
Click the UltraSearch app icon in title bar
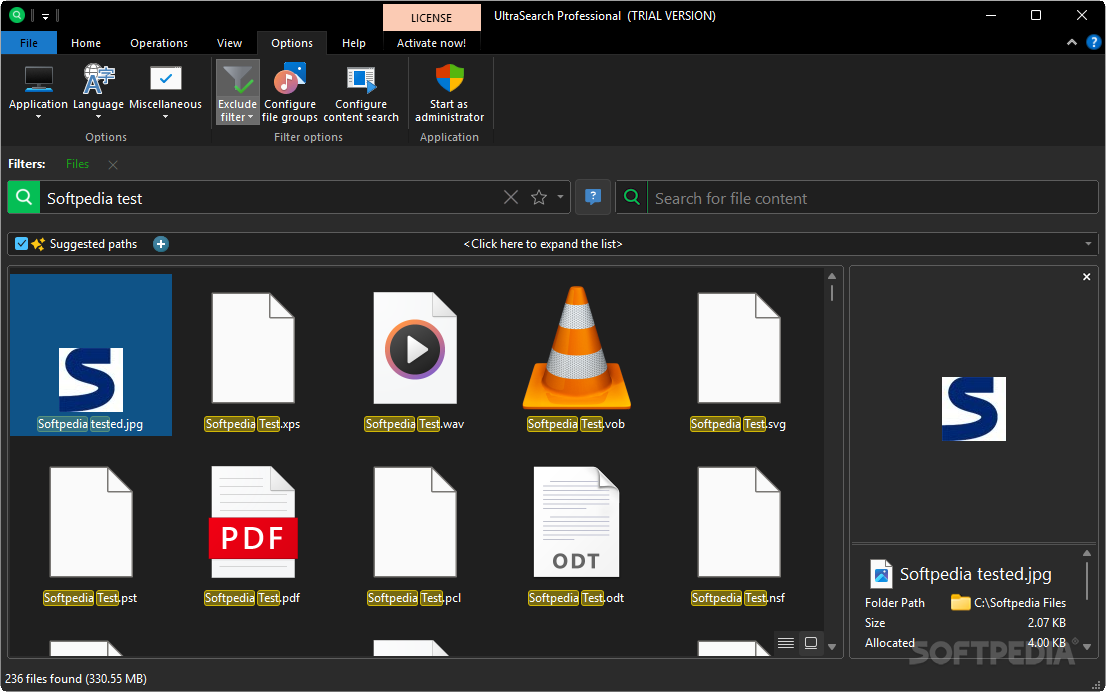tap(16, 15)
